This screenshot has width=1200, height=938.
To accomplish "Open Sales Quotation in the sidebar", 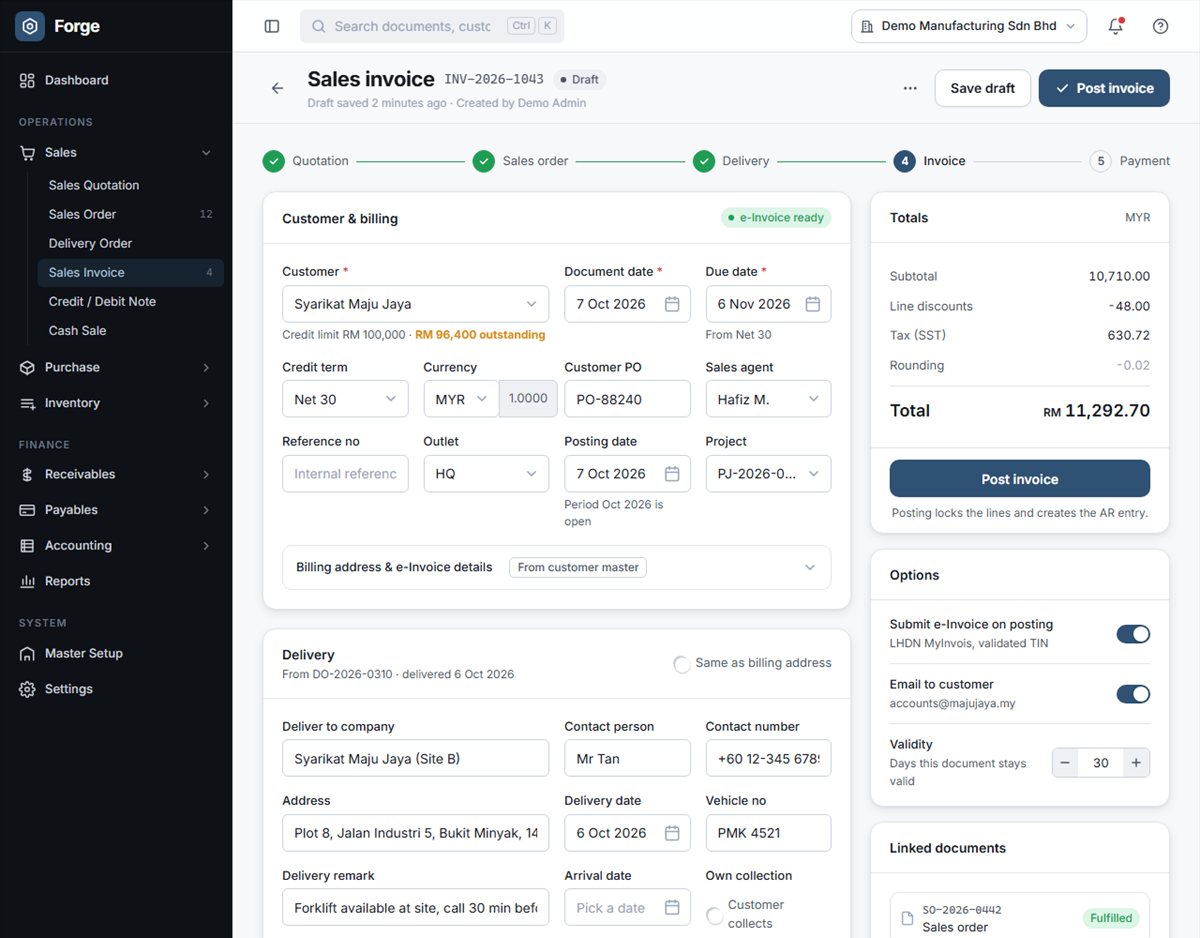I will point(130,185).
